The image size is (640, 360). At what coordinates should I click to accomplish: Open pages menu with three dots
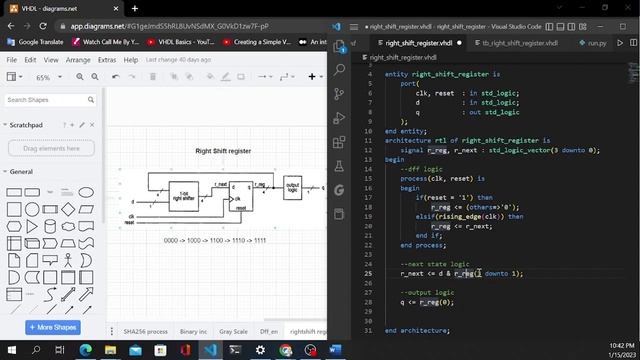coord(111,331)
